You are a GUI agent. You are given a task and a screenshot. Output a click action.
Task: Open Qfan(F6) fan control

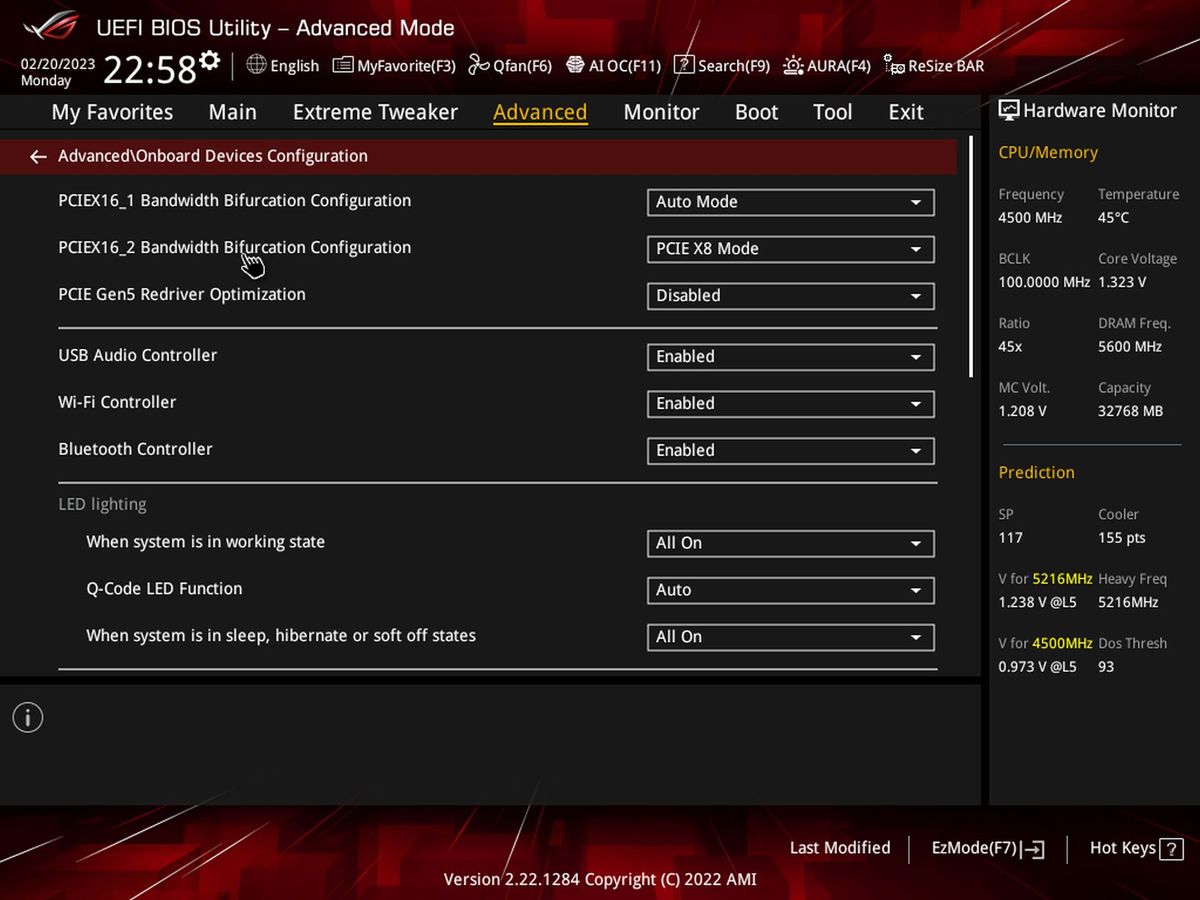coord(510,65)
